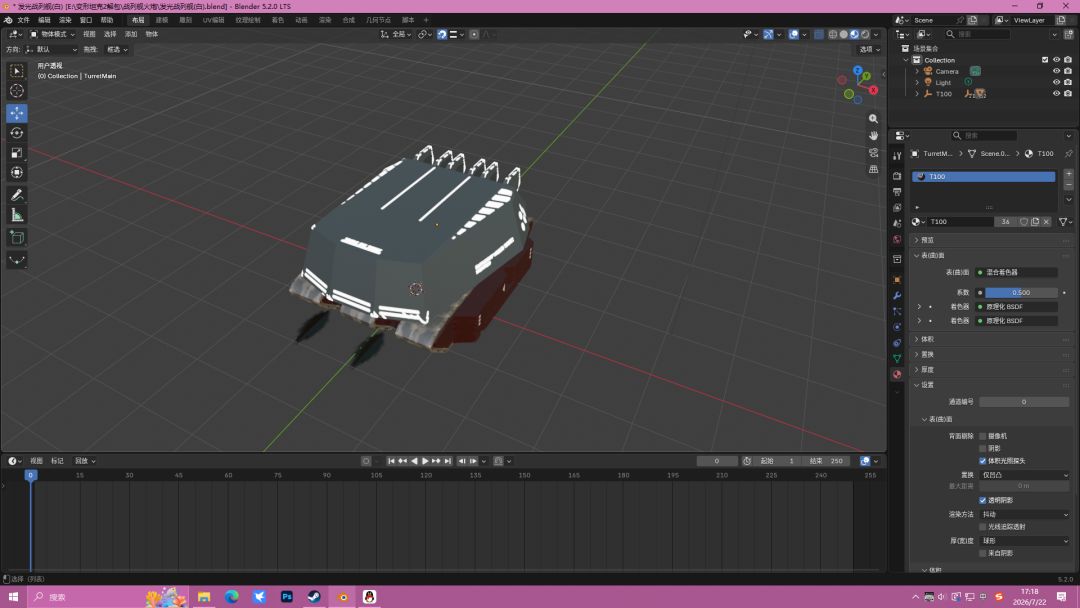The width and height of the screenshot is (1080, 608).
Task: Select the Annotate pencil tool
Action: coord(17,196)
